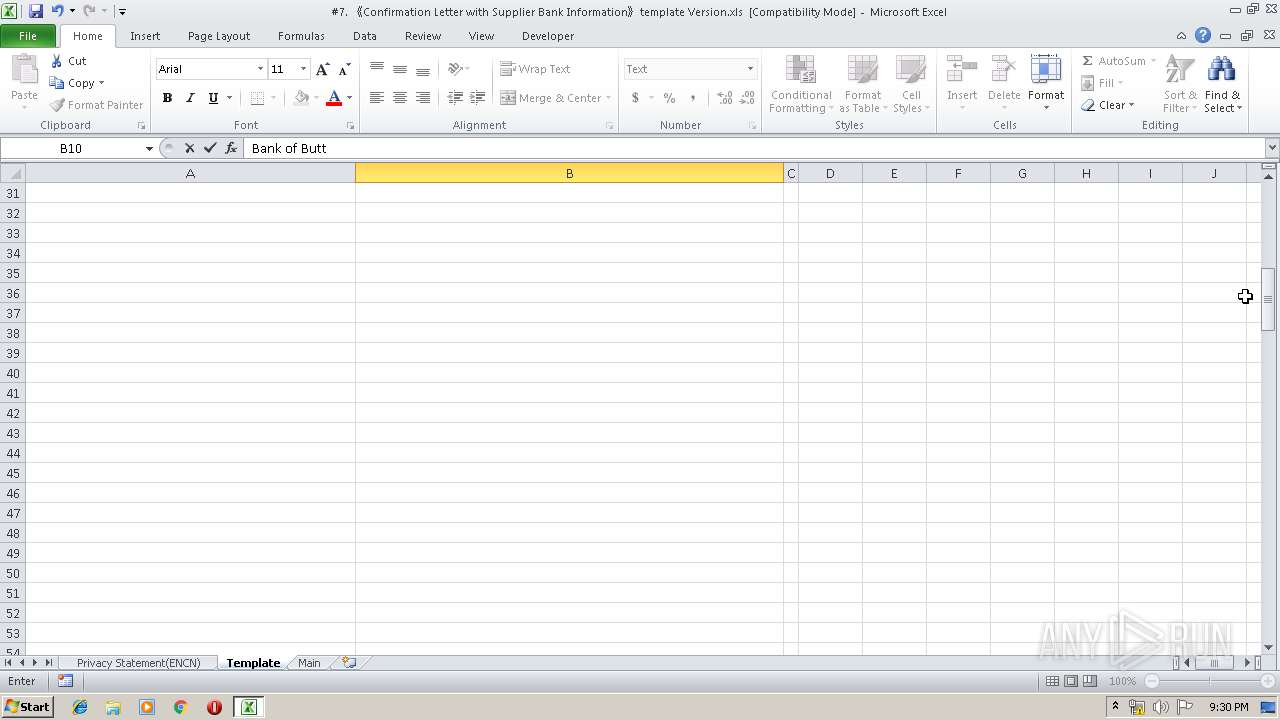
Task: Click the Undo icon in Quick Access toolbar
Action: tap(57, 11)
